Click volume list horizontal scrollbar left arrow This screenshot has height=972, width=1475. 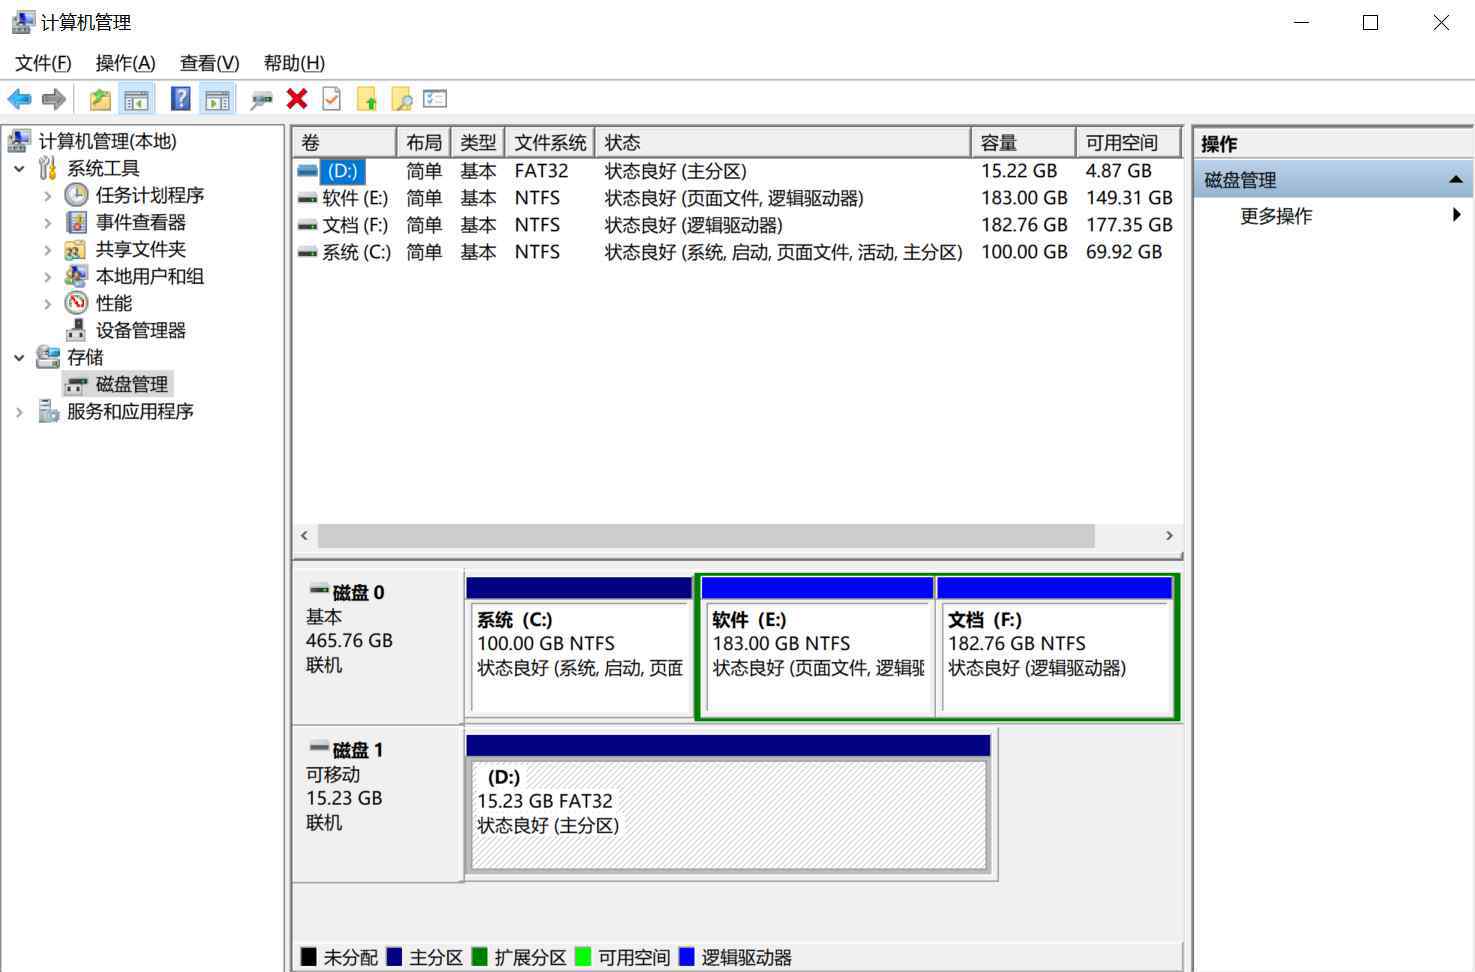point(305,536)
